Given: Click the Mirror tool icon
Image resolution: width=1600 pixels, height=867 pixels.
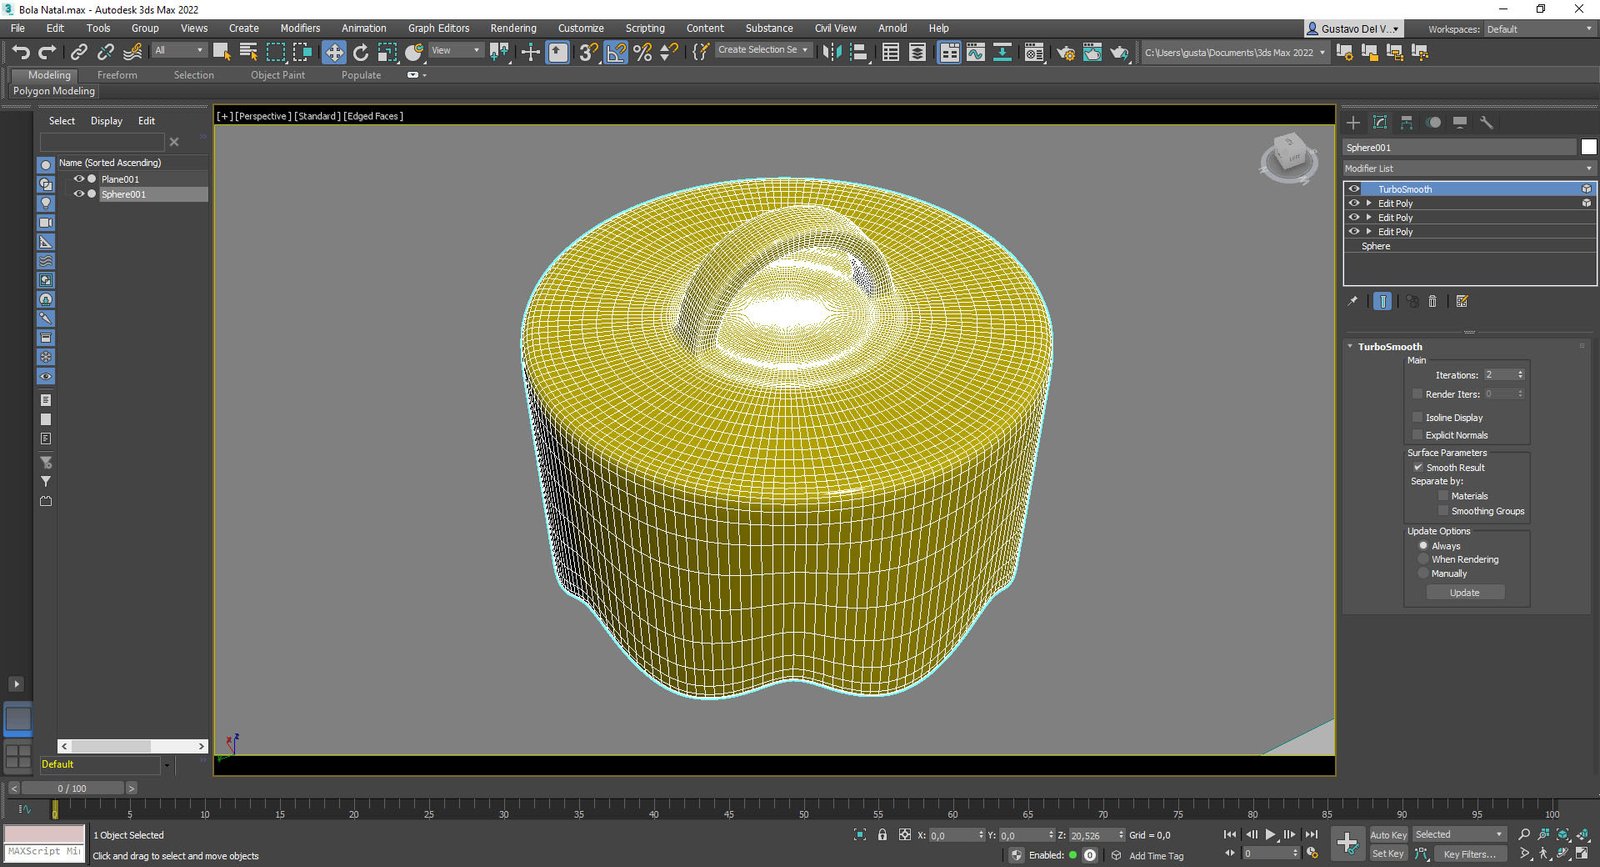Looking at the screenshot, I should 832,52.
